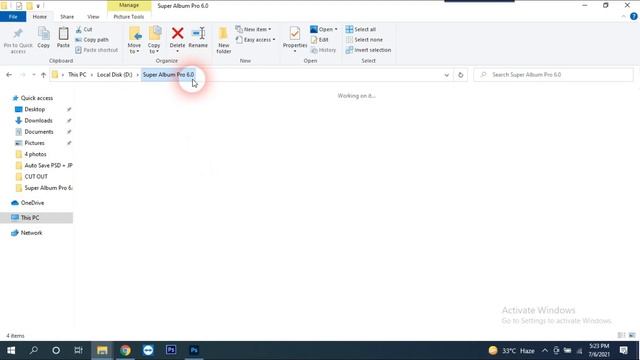The width and height of the screenshot is (640, 360).
Task: Open the Auto Save PSD folder
Action: click(48, 165)
